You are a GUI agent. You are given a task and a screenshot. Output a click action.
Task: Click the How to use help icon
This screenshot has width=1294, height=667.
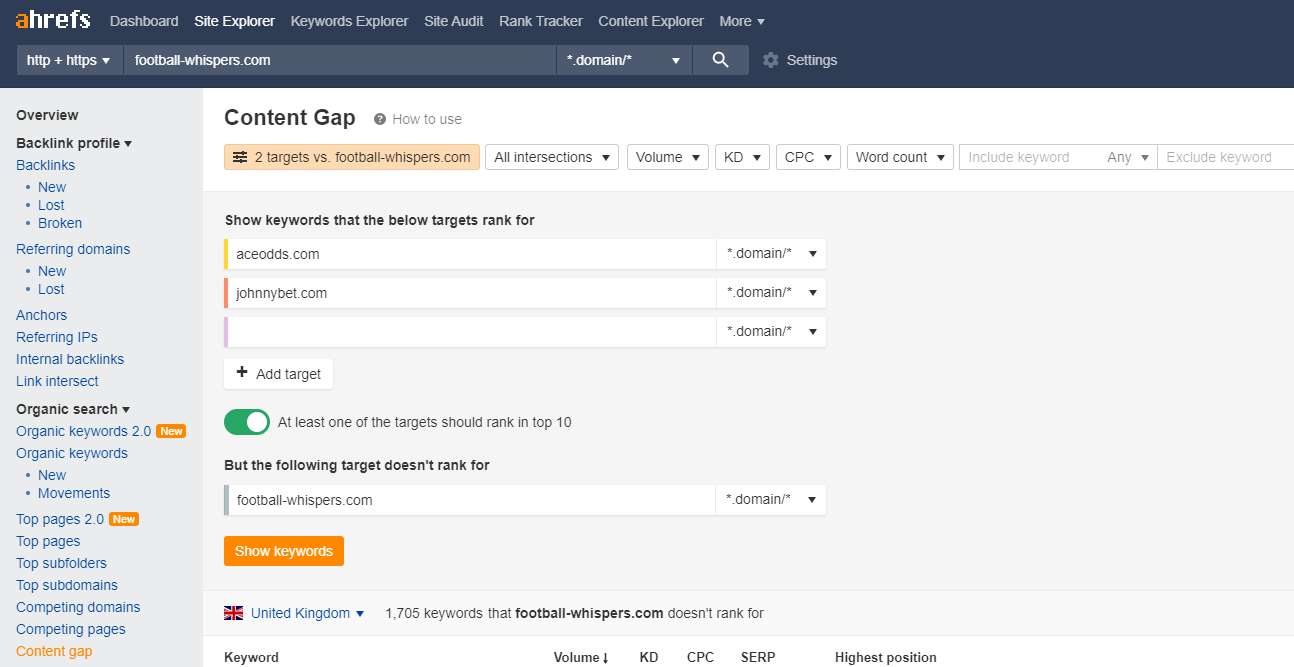[380, 119]
